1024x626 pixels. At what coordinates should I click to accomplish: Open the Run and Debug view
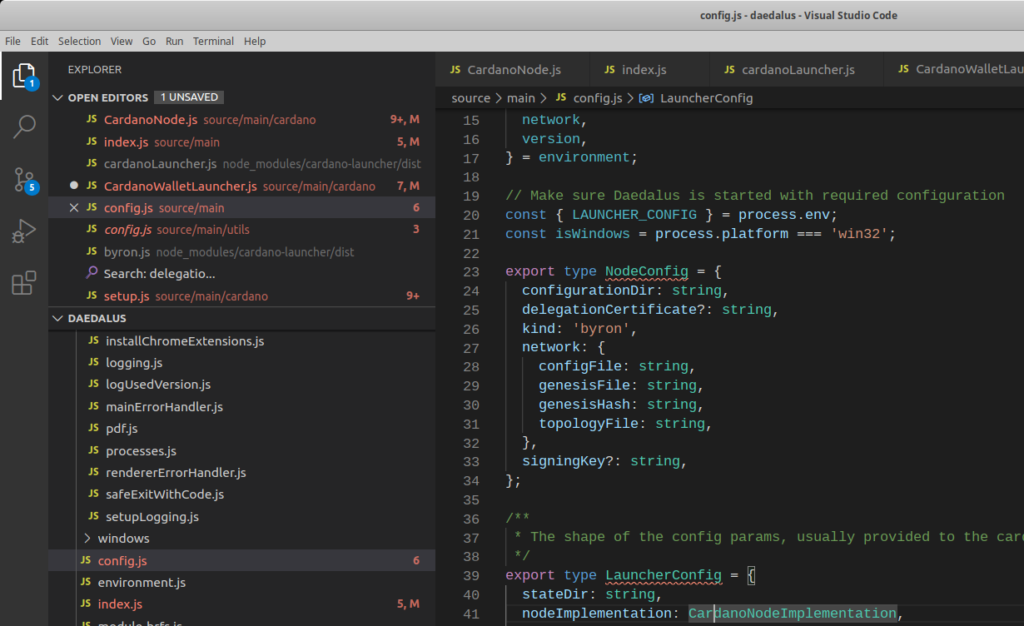pyautogui.click(x=24, y=231)
